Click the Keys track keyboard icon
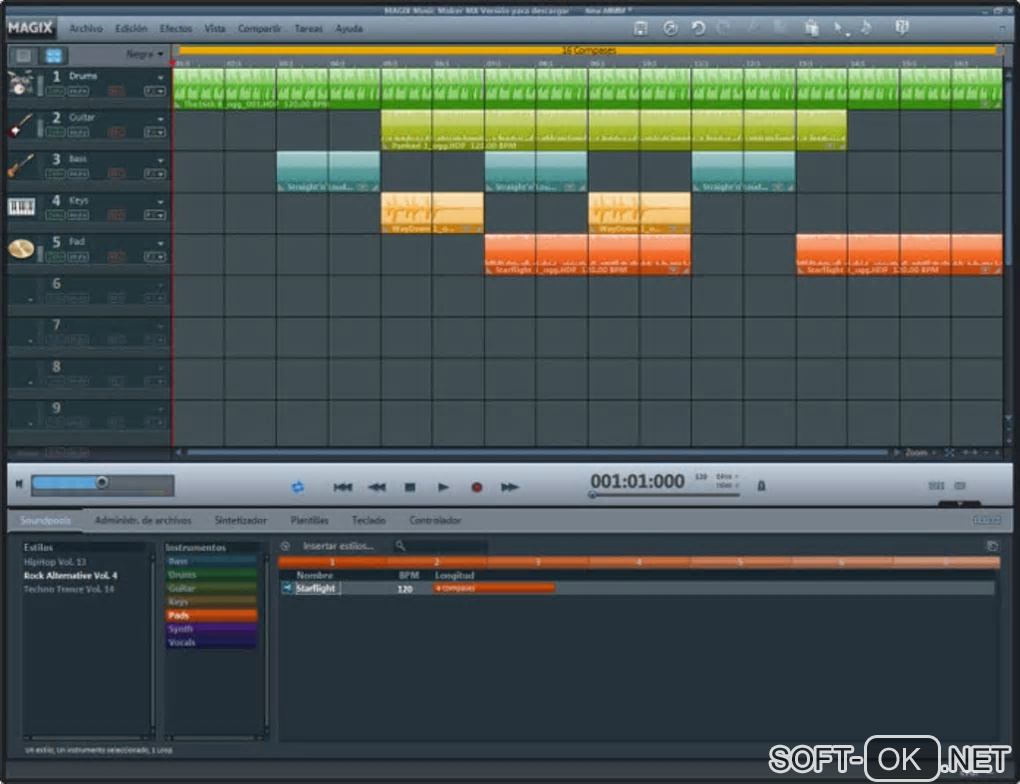 [x=21, y=207]
